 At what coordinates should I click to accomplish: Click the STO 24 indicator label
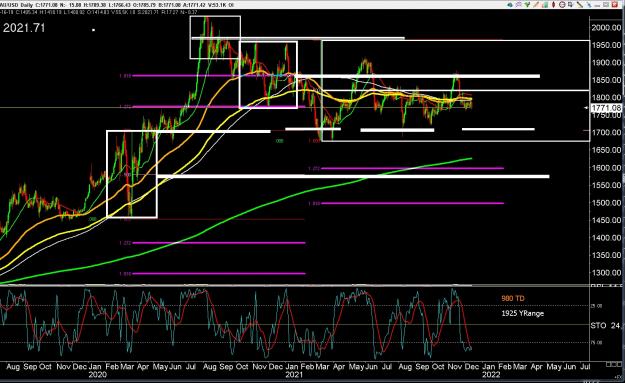(x=606, y=326)
